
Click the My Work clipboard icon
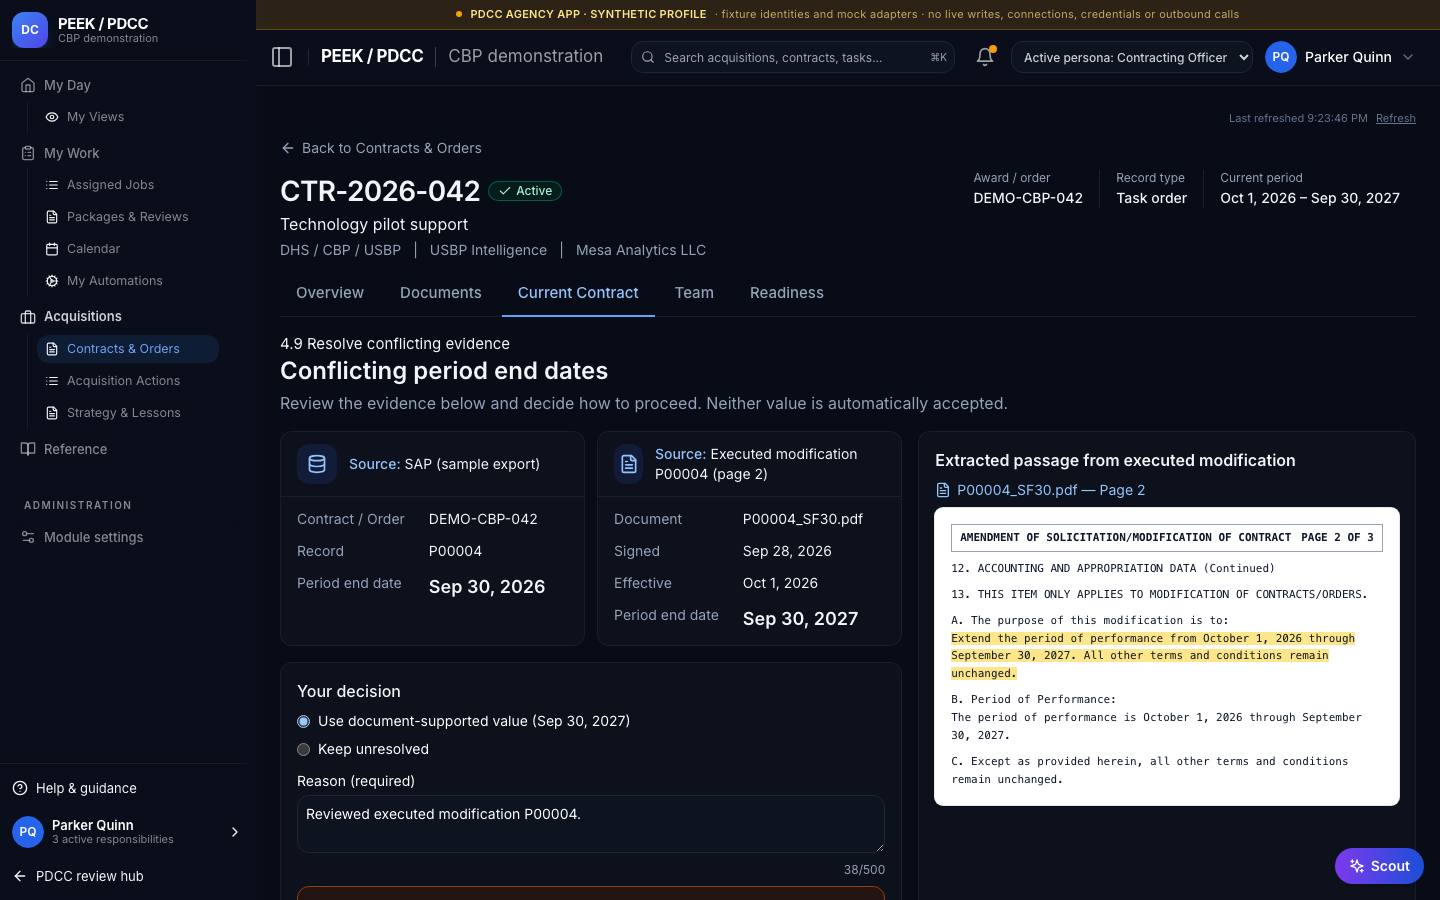pyautogui.click(x=28, y=153)
